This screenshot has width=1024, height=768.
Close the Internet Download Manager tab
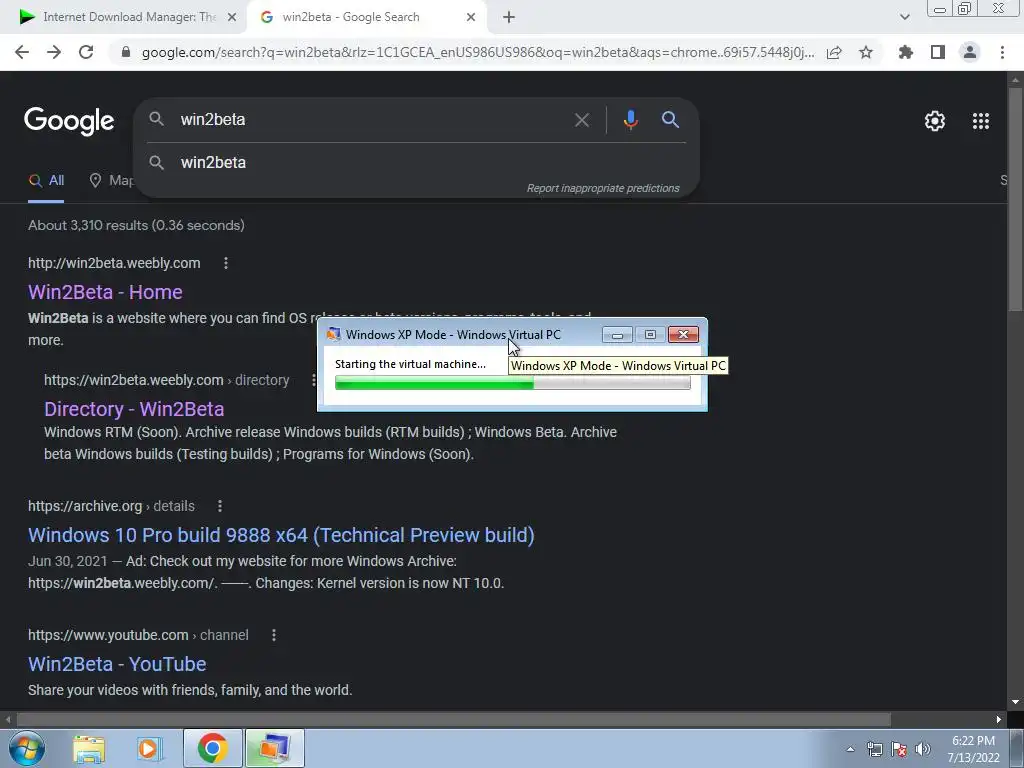point(232,17)
